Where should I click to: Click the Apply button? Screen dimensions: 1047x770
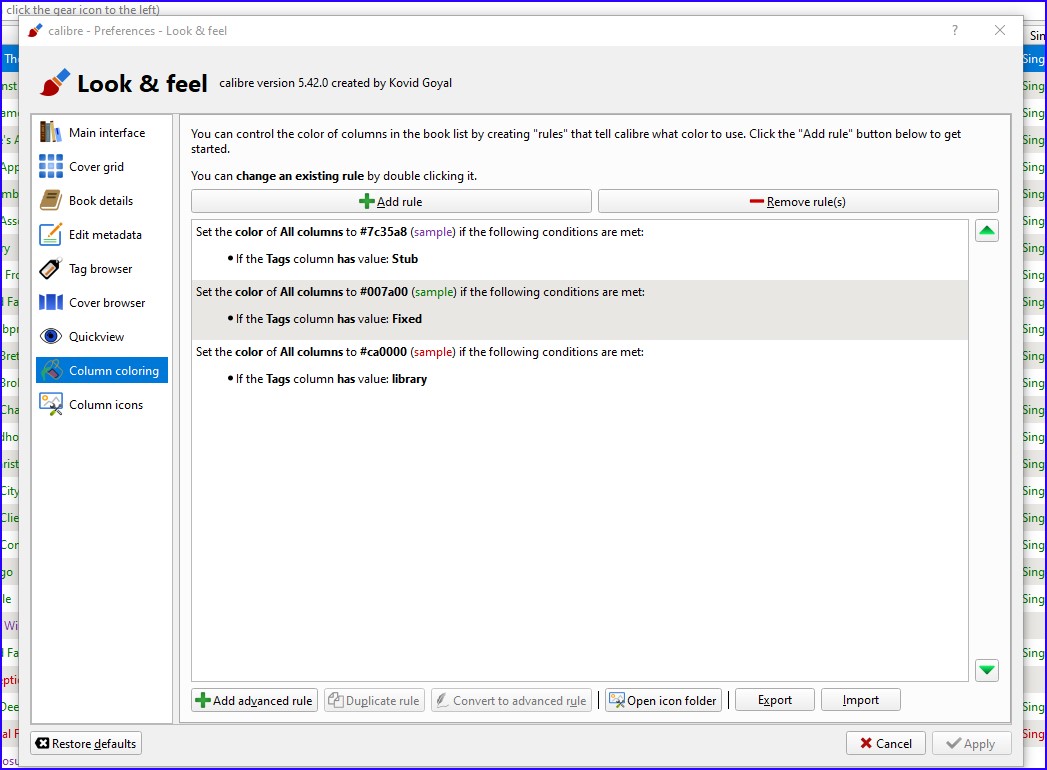[x=972, y=743]
